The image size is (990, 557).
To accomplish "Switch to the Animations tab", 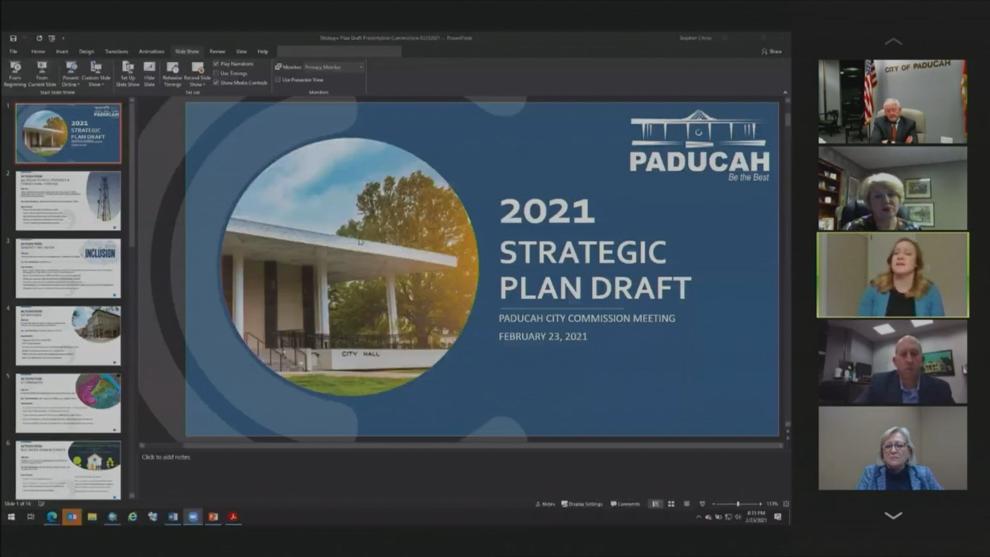I will tap(152, 51).
